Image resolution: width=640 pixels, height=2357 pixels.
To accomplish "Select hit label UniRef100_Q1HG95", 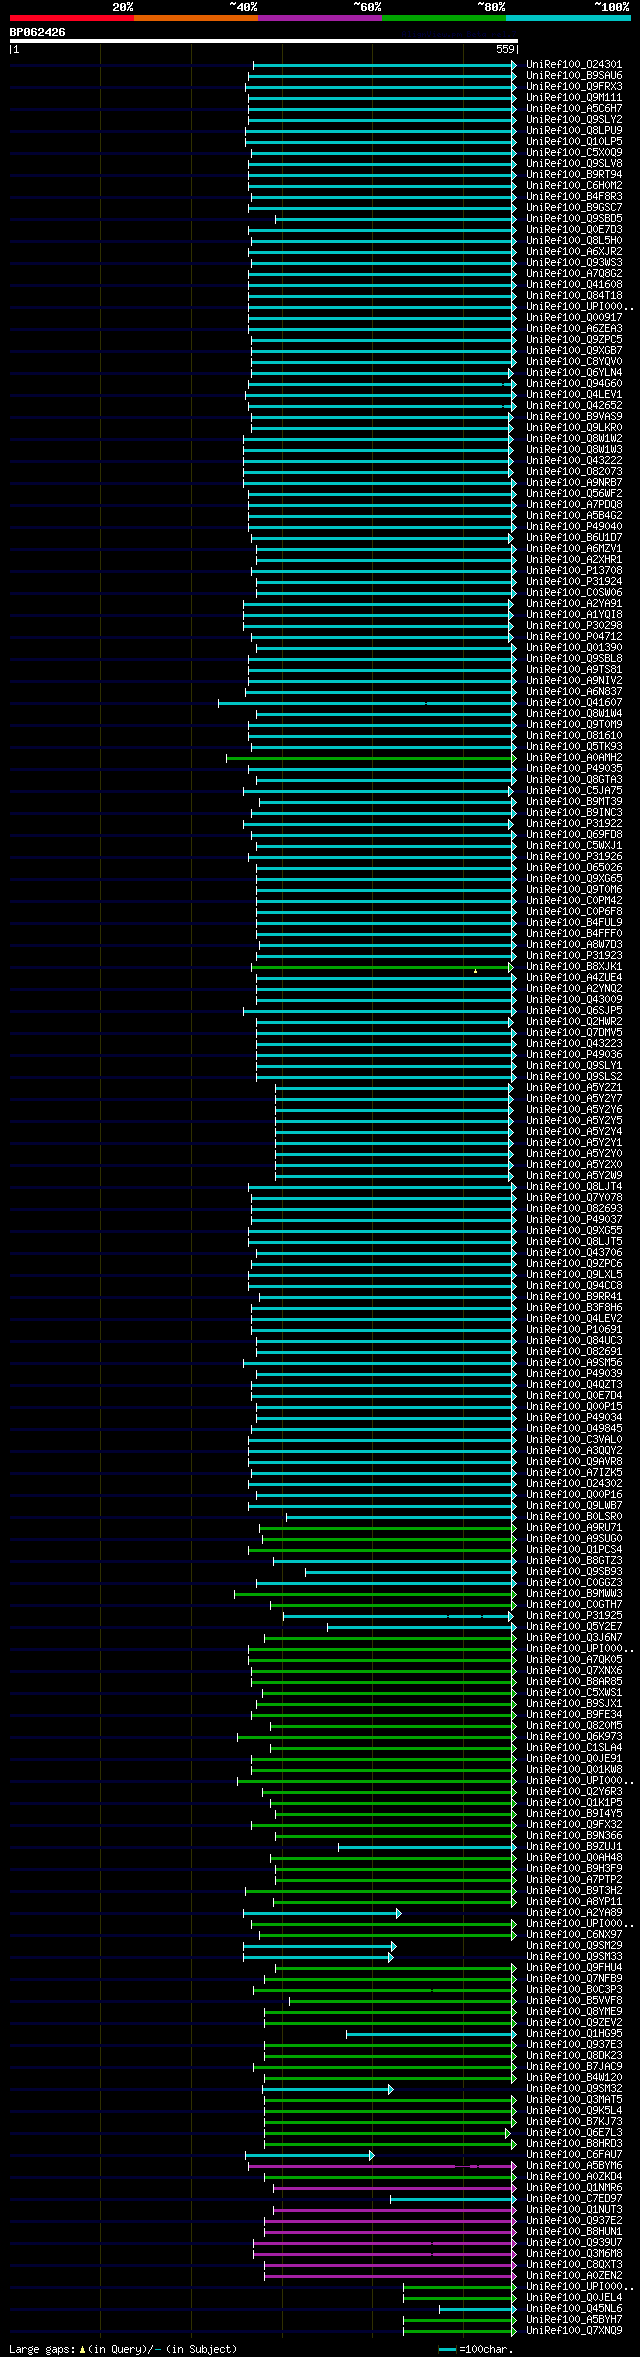I will point(574,2034).
